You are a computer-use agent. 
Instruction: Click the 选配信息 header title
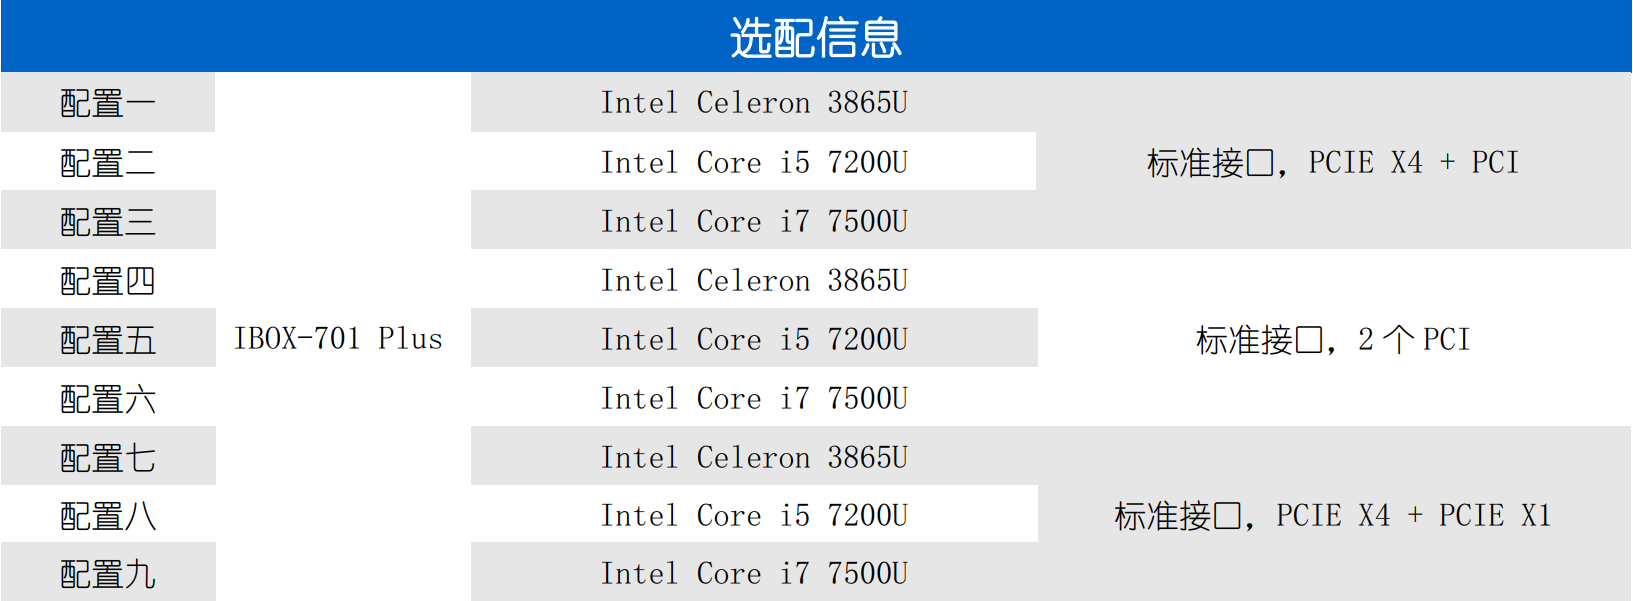[816, 38]
